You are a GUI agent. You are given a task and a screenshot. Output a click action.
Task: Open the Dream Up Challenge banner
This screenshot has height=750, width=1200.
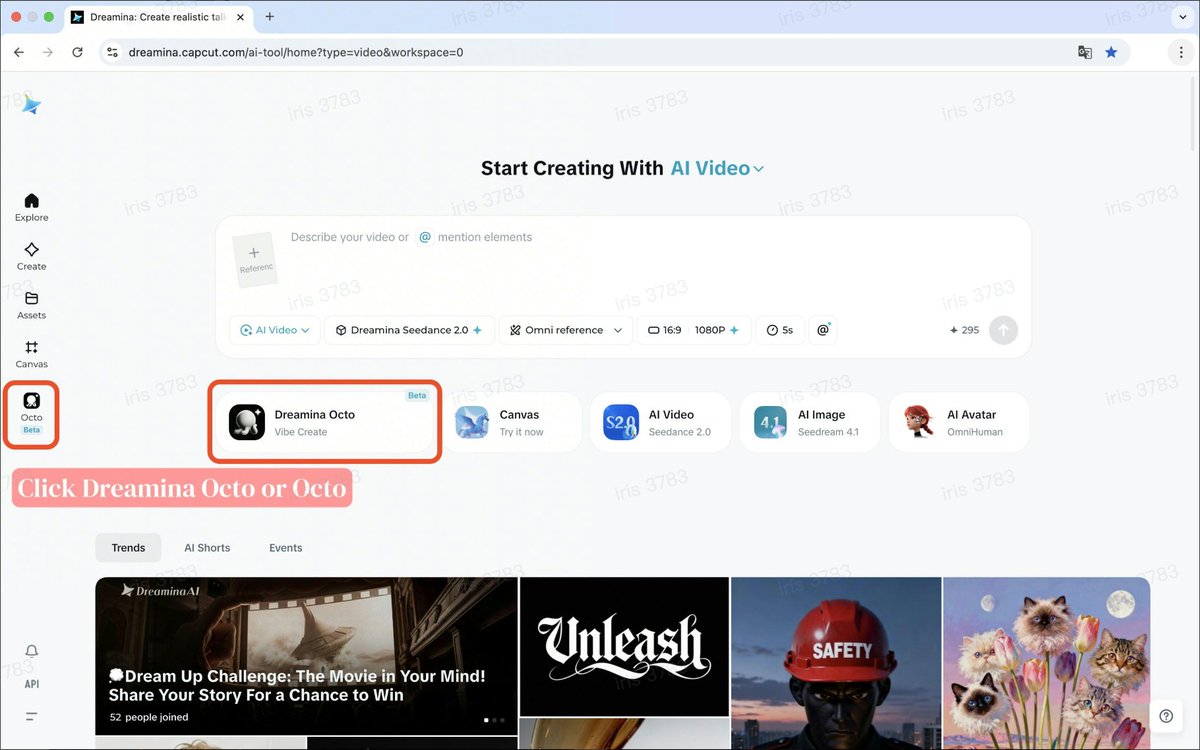click(306, 654)
